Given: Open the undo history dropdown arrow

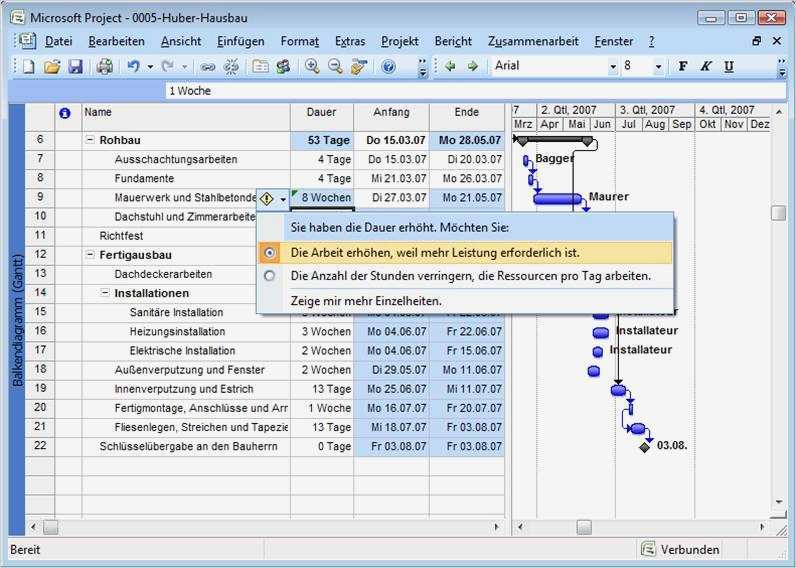Looking at the screenshot, I should pyautogui.click(x=150, y=66).
